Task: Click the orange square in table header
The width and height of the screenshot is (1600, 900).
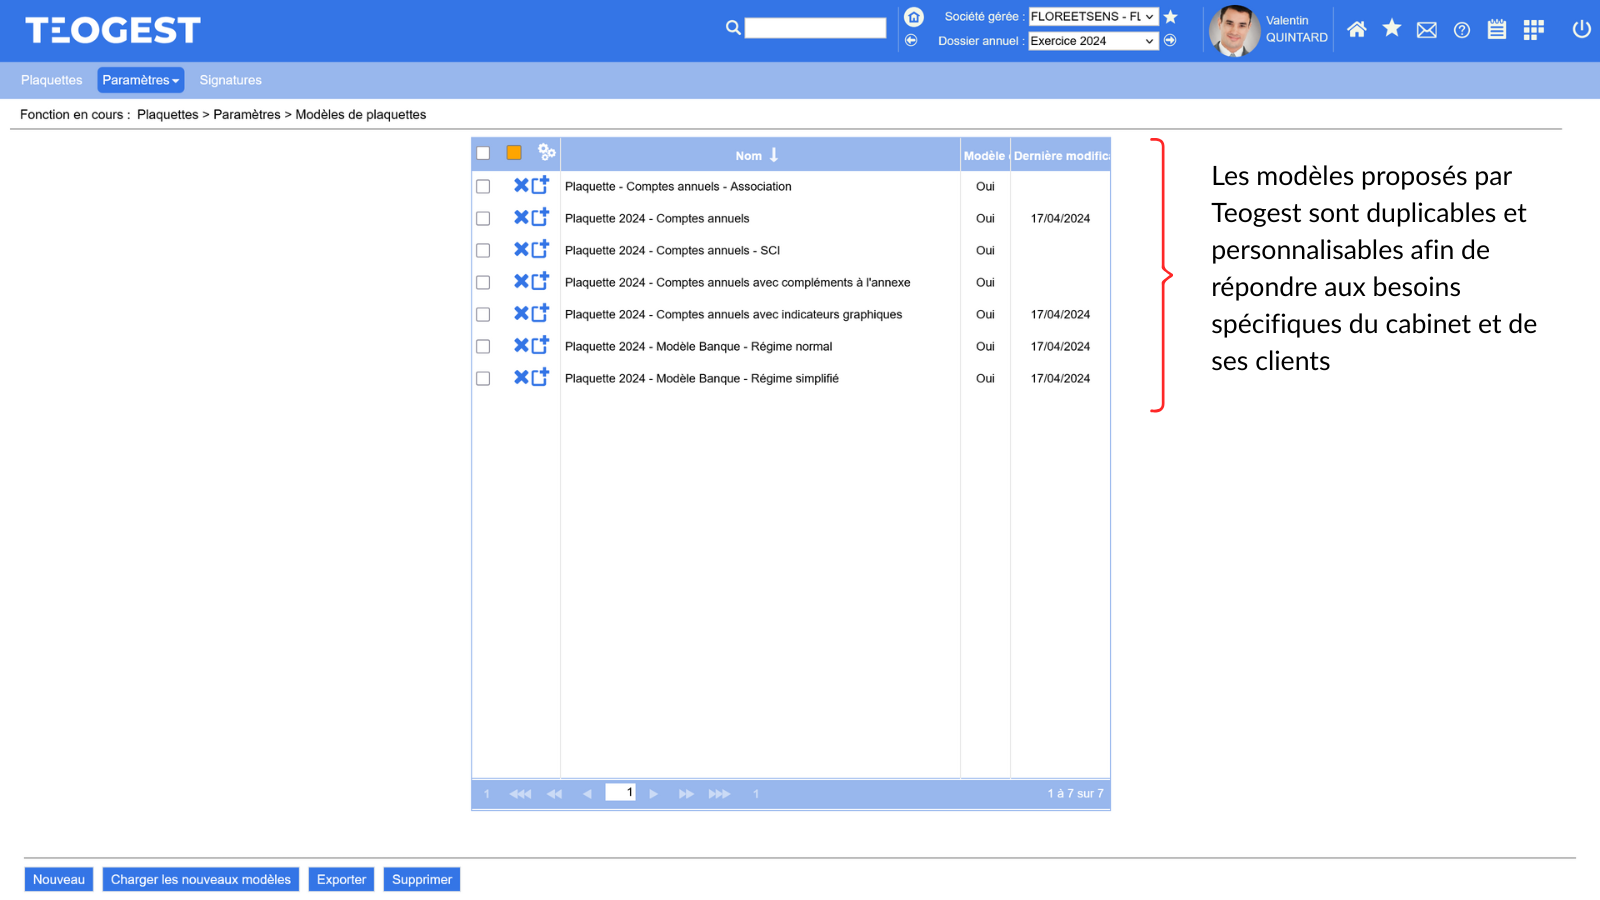Action: (x=514, y=153)
